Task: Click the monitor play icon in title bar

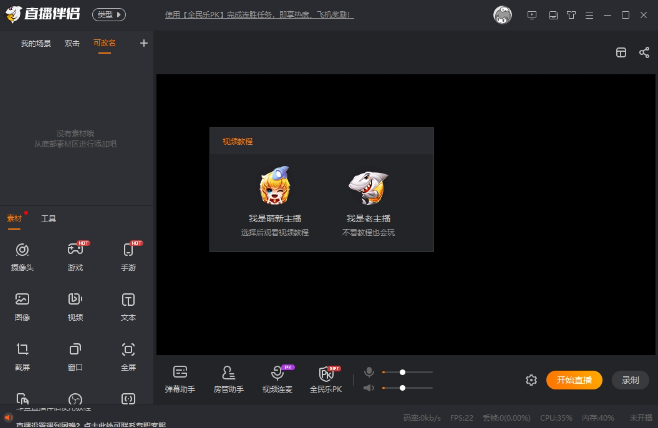Action: (532, 15)
